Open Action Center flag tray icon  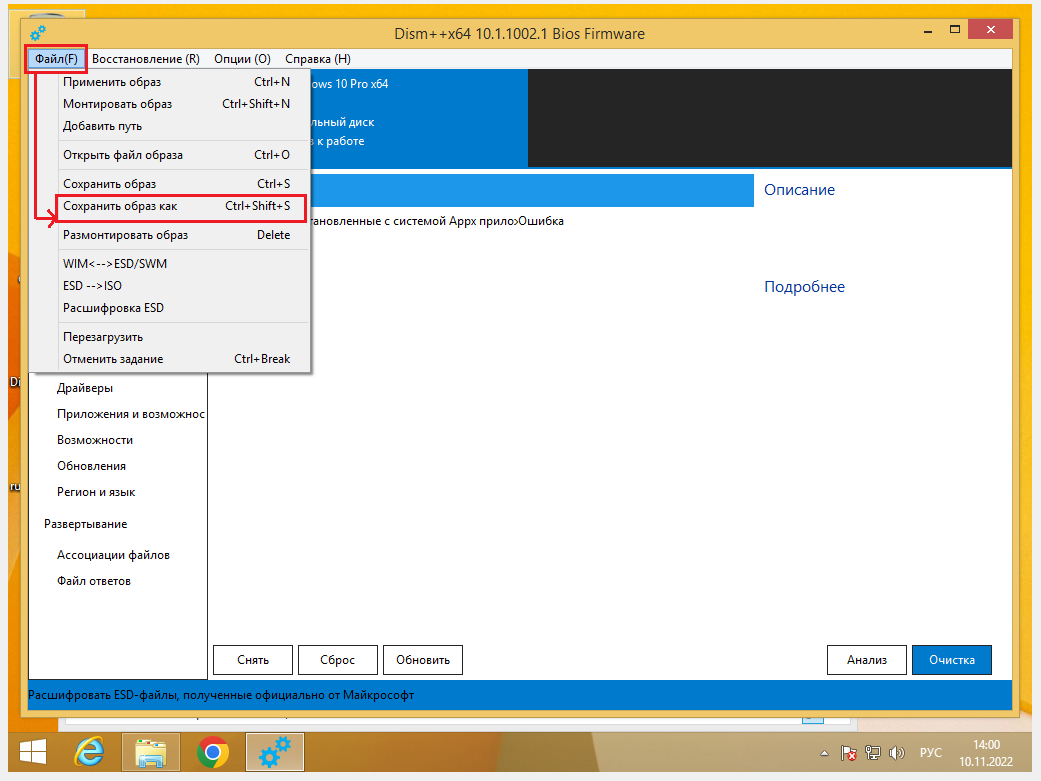click(848, 753)
